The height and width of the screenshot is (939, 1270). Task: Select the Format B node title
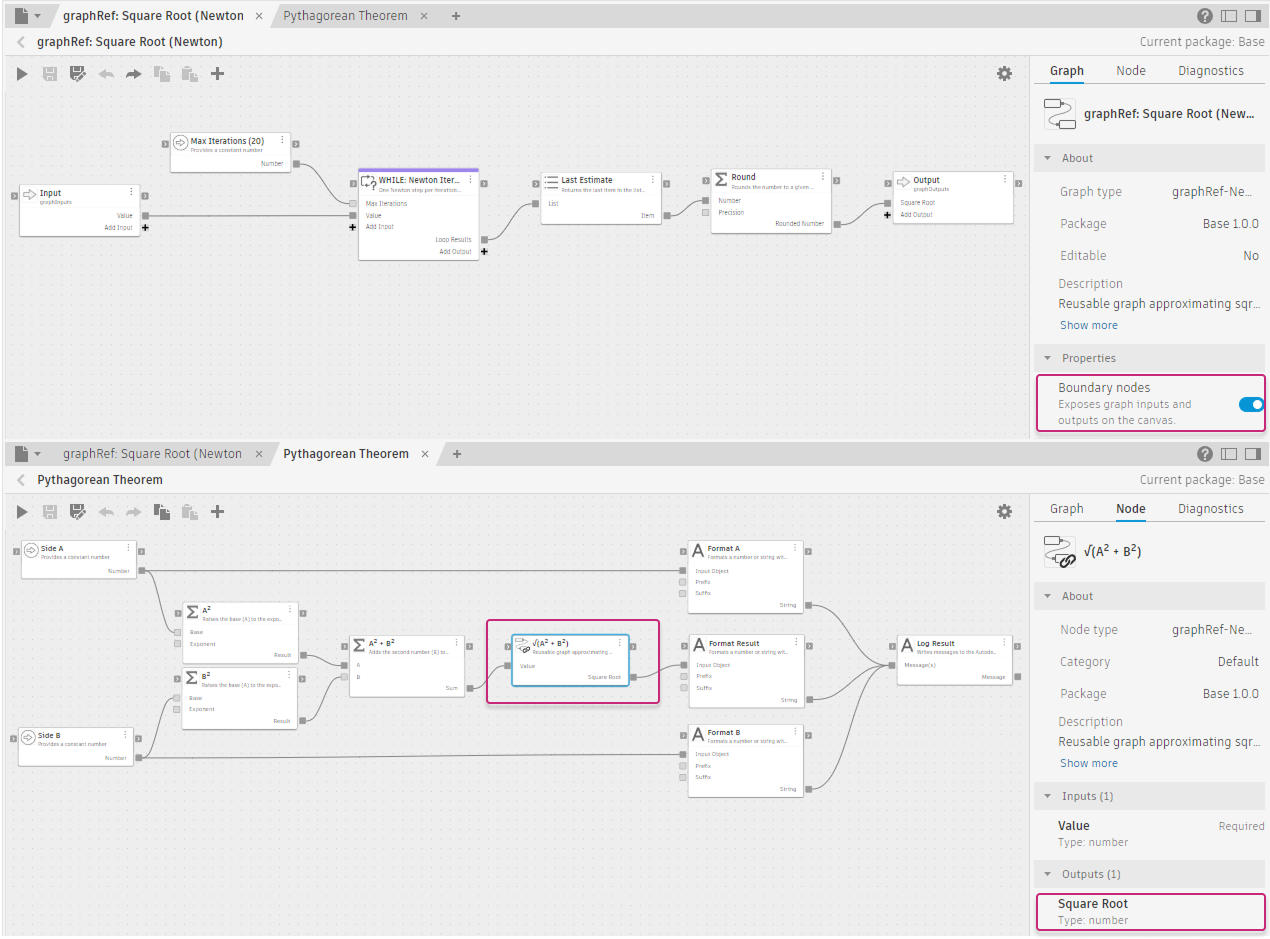coord(724,732)
